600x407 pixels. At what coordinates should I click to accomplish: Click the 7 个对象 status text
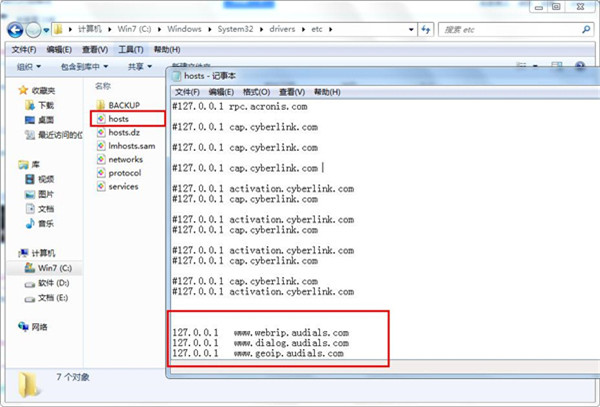[x=73, y=378]
